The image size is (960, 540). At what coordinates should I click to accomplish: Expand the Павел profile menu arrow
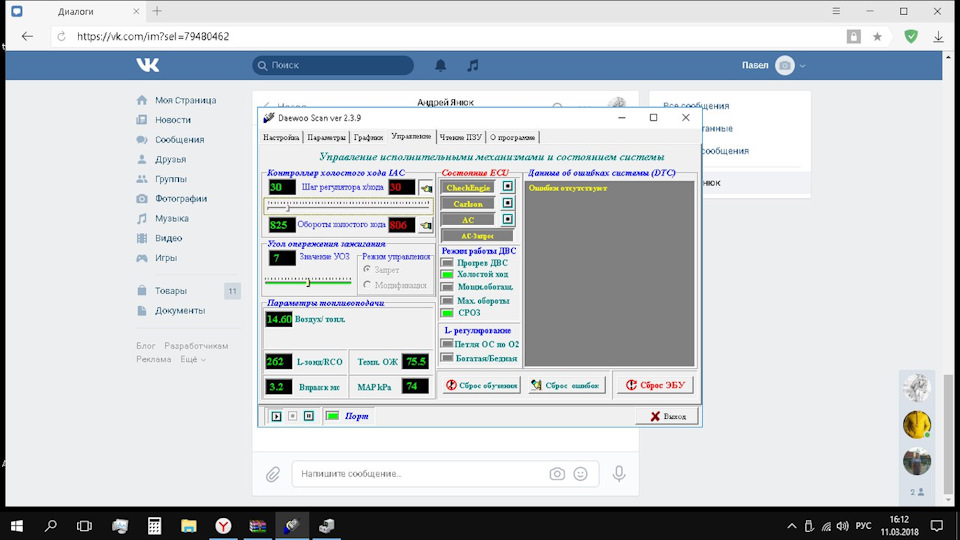[x=803, y=66]
